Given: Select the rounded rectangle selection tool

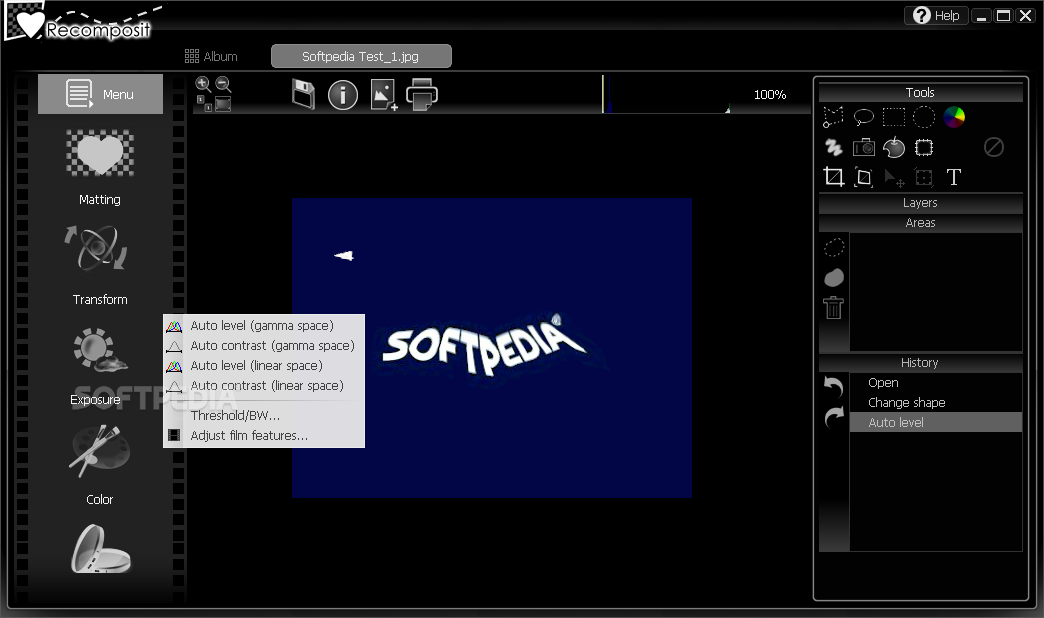Looking at the screenshot, I should point(923,147).
